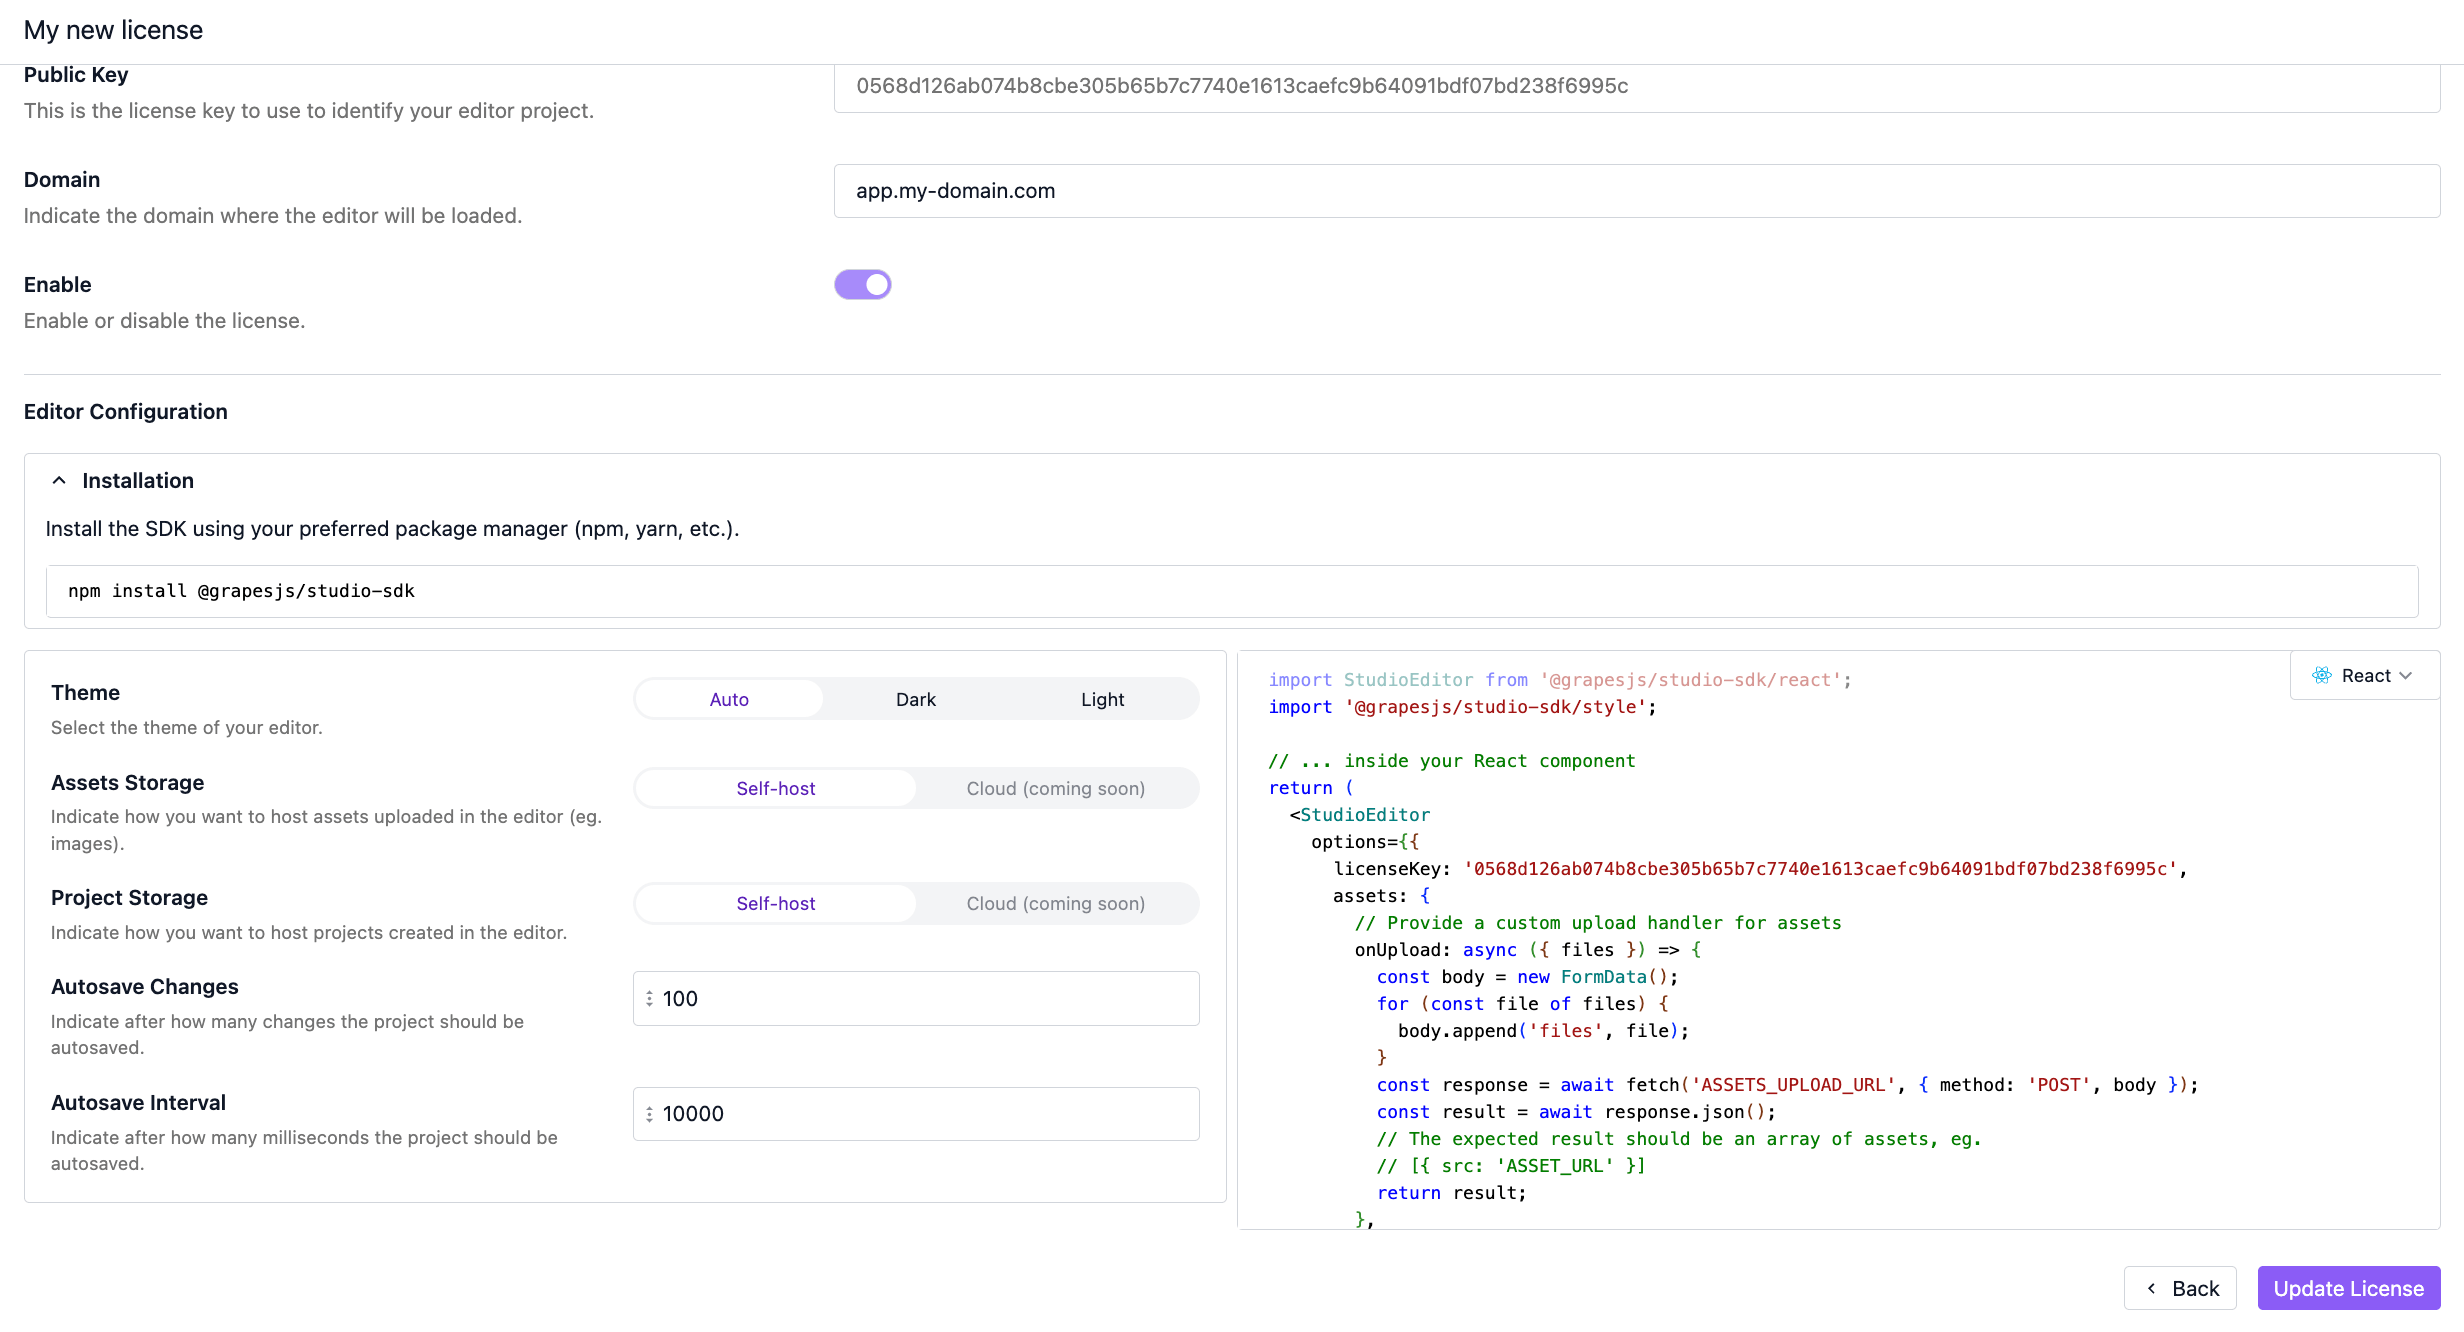This screenshot has width=2464, height=1332.
Task: Click the licenseKey value in code
Action: tap(1821, 869)
